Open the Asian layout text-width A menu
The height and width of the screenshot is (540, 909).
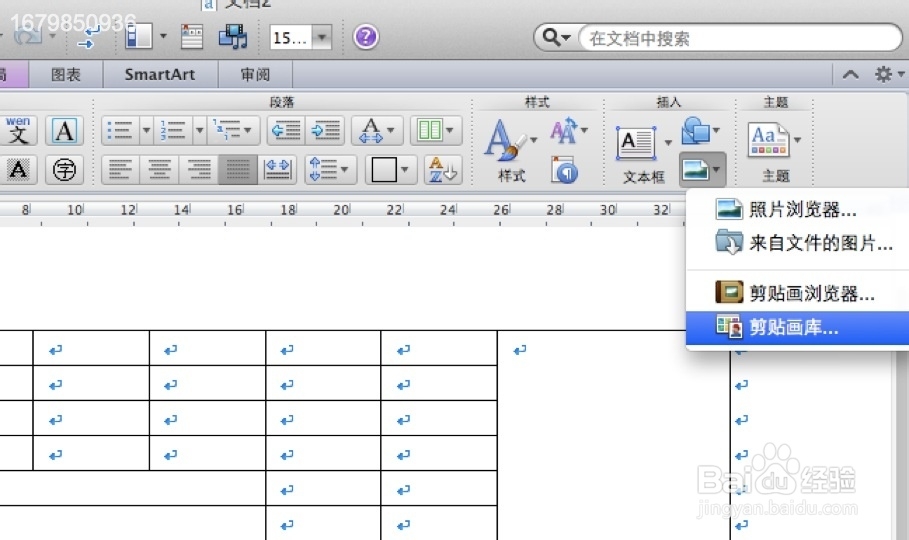click(x=377, y=131)
